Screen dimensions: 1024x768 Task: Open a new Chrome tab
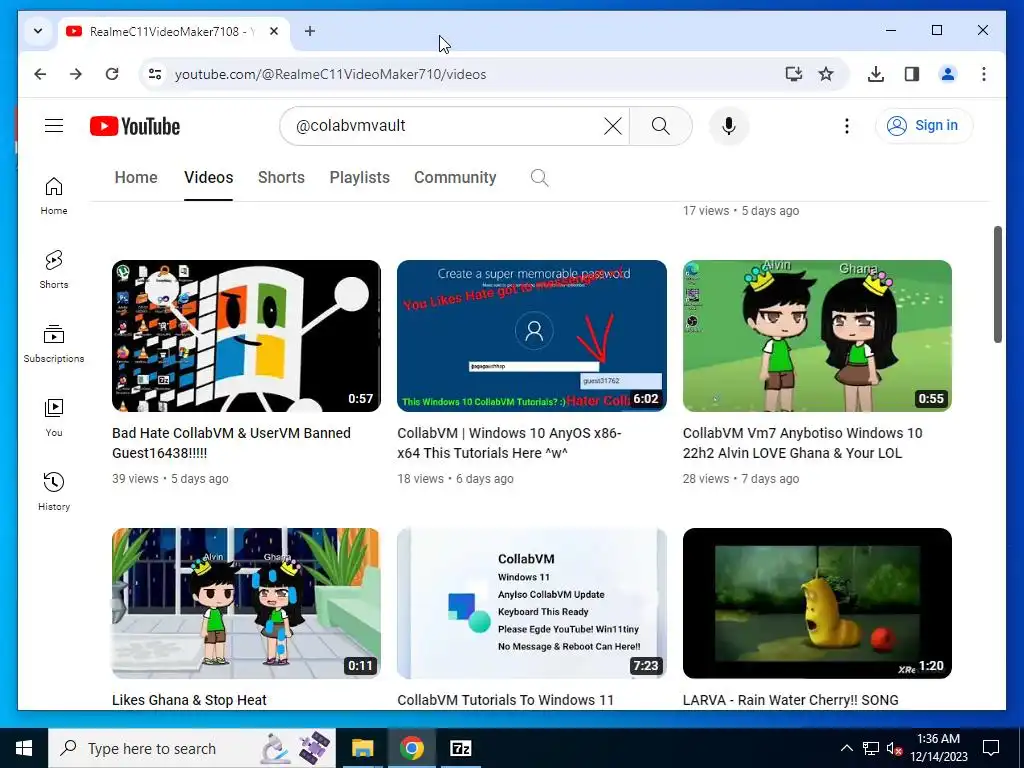(310, 31)
